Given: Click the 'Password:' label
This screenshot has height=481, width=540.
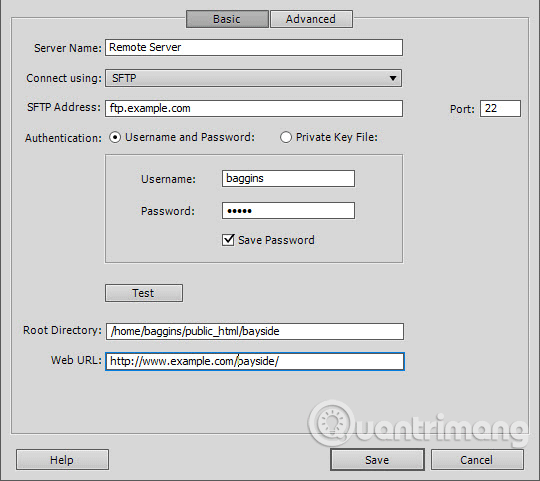Looking at the screenshot, I should point(168,211).
